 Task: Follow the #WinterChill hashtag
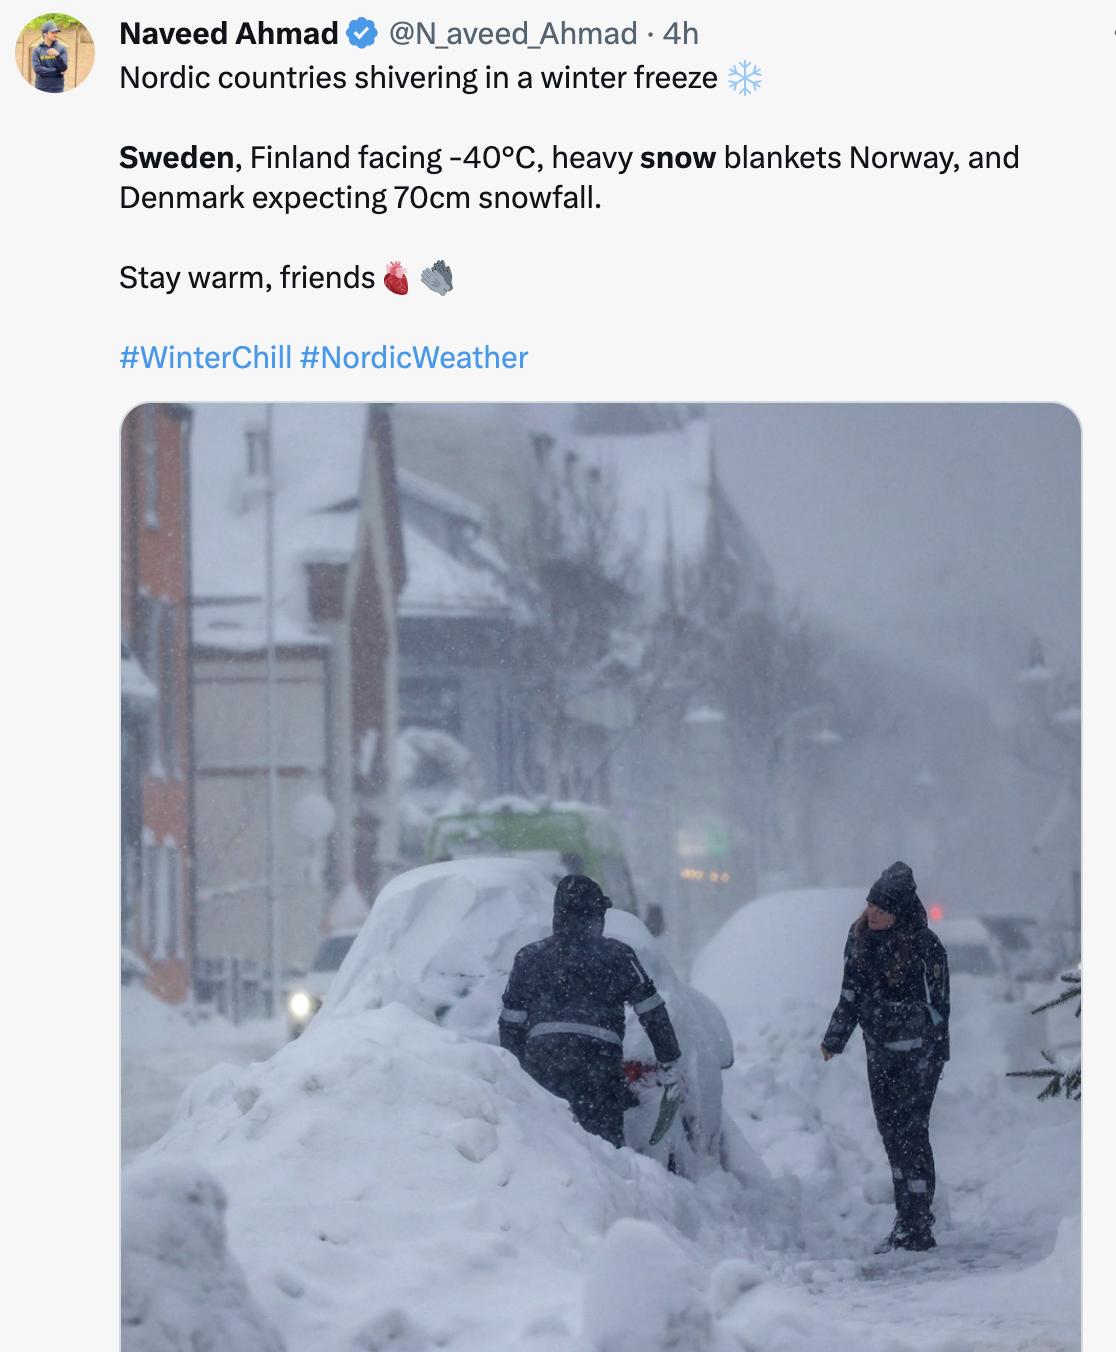pos(206,358)
